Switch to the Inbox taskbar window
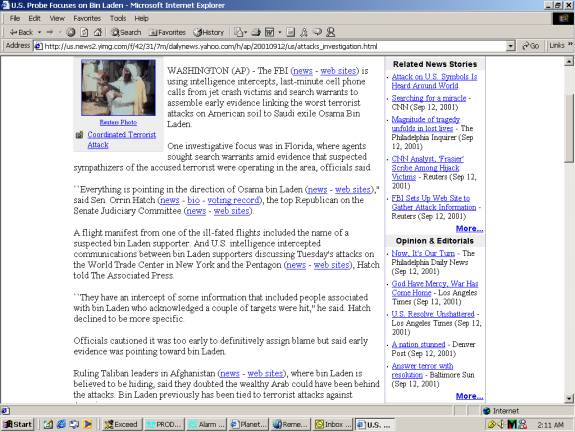 (x=332, y=424)
